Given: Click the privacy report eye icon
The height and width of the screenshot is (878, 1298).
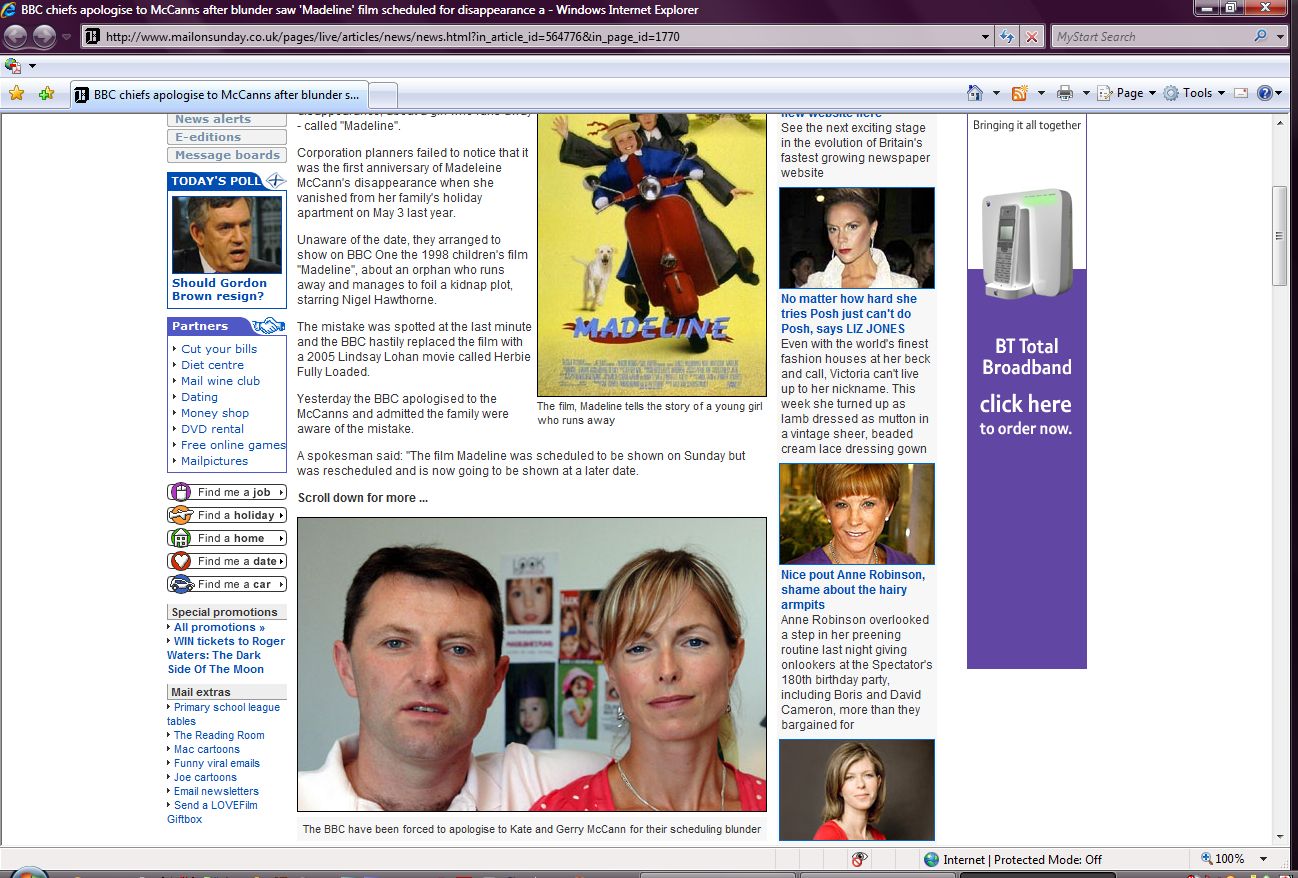Looking at the screenshot, I should tap(858, 859).
